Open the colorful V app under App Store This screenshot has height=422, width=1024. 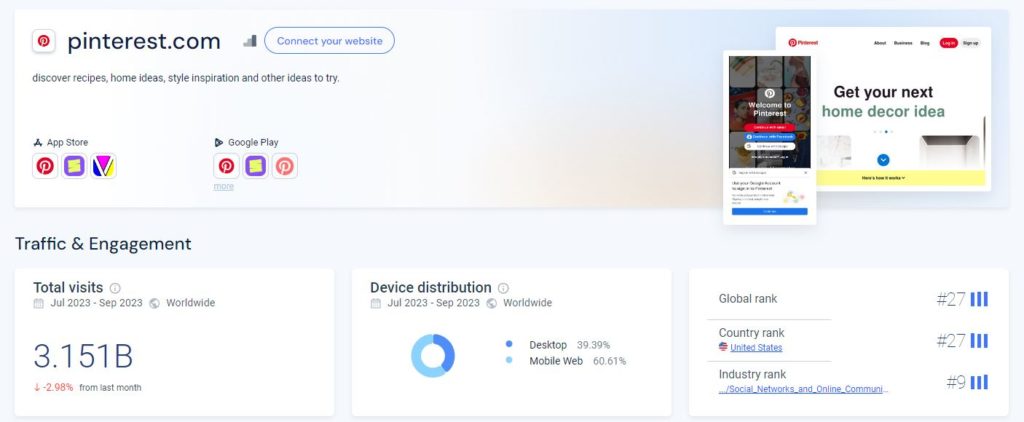(104, 166)
